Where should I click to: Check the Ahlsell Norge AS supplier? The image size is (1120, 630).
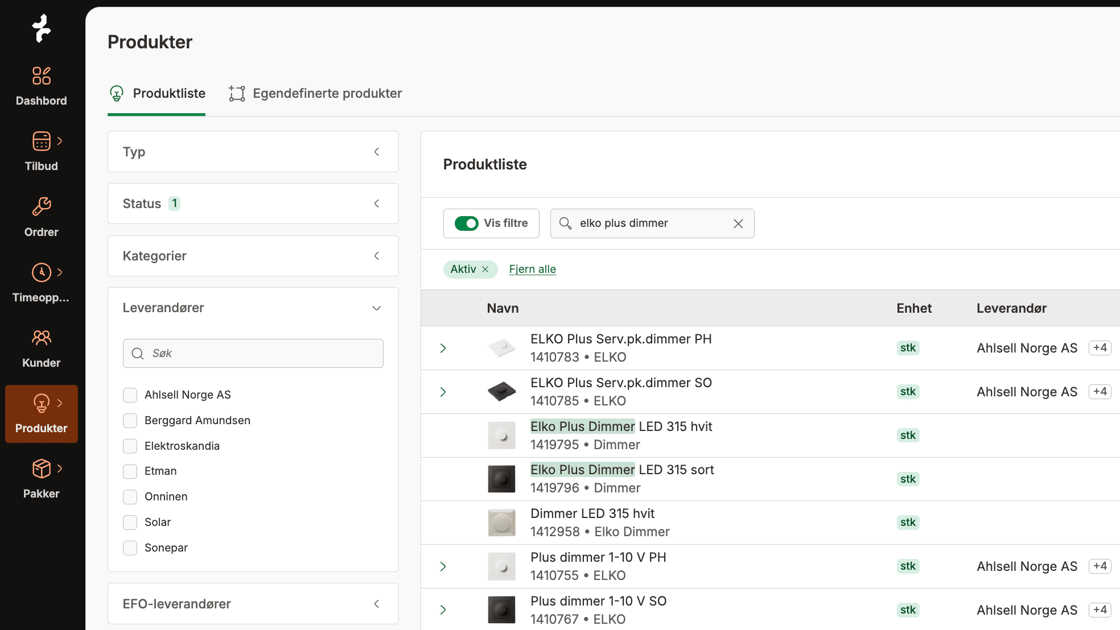coord(130,395)
